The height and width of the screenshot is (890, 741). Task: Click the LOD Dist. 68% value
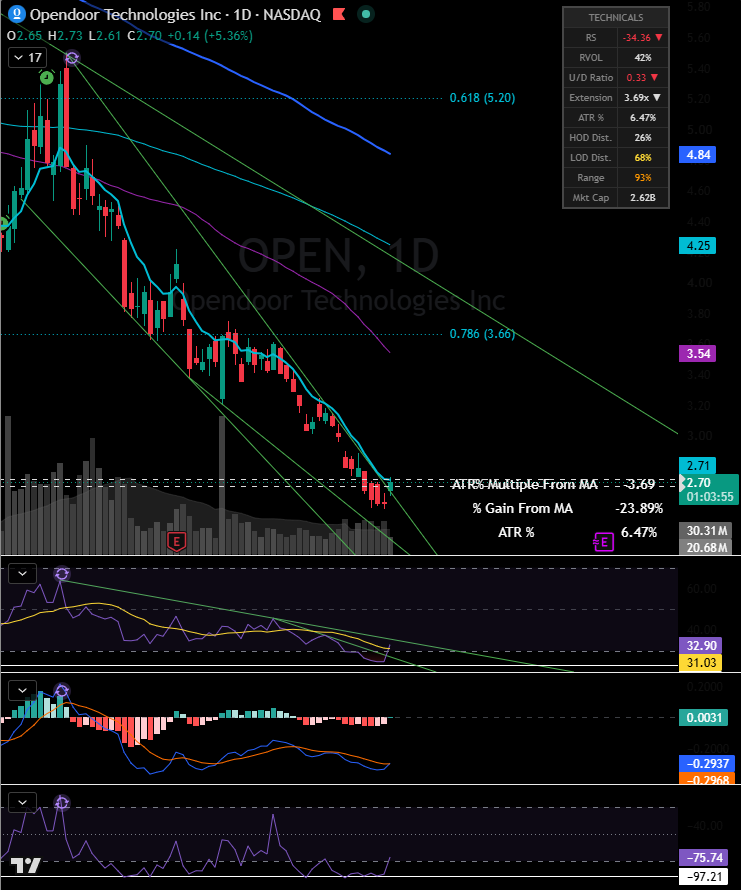(643, 157)
